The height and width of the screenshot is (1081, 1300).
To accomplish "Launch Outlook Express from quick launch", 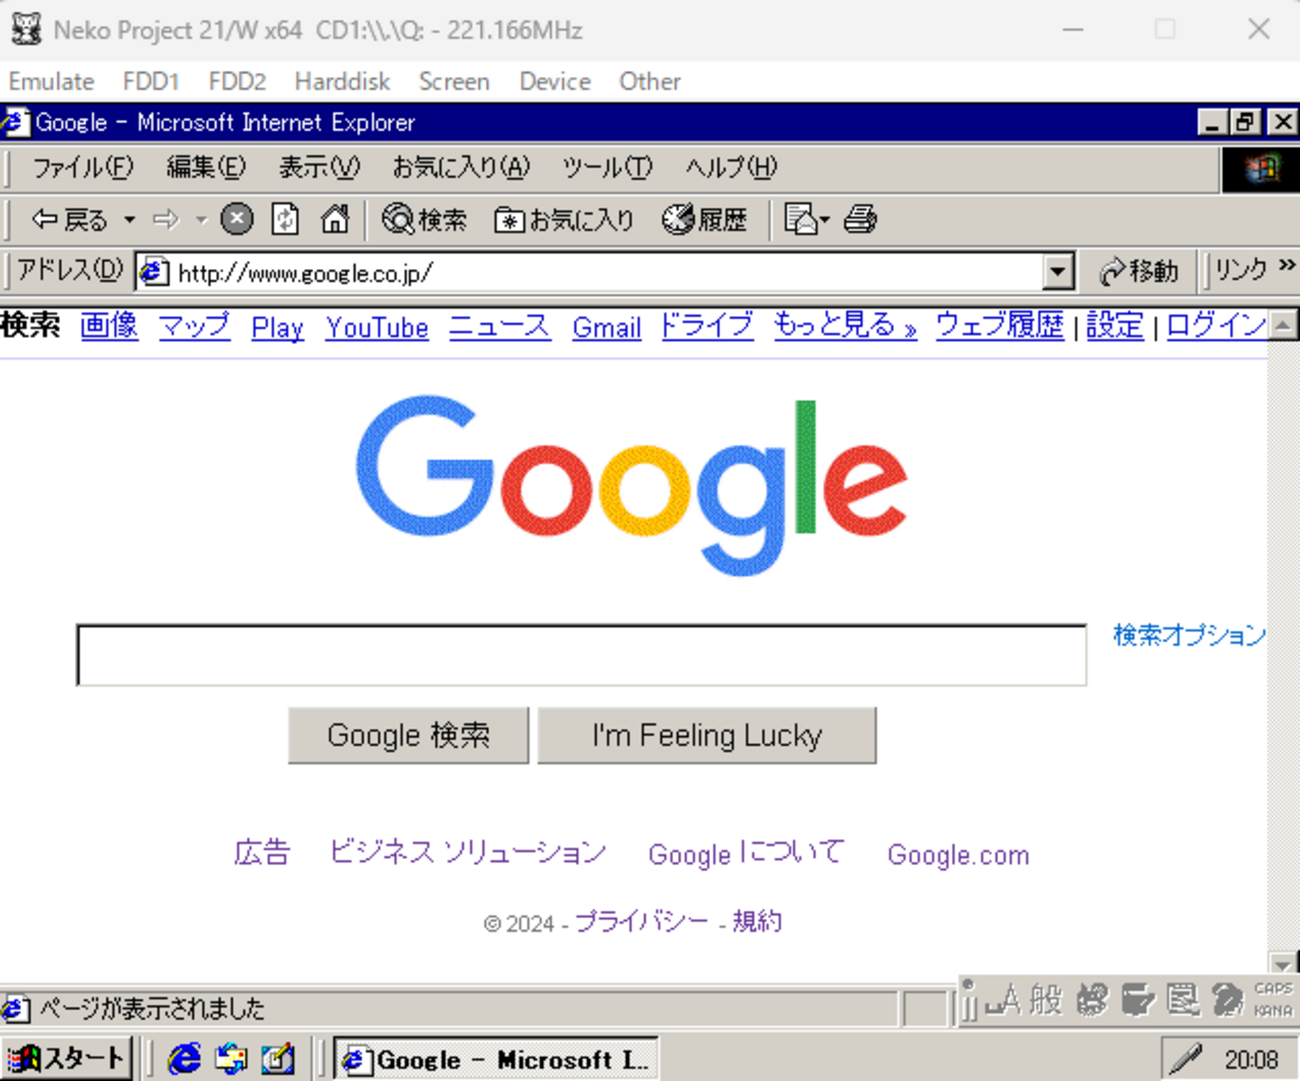I will point(231,1058).
